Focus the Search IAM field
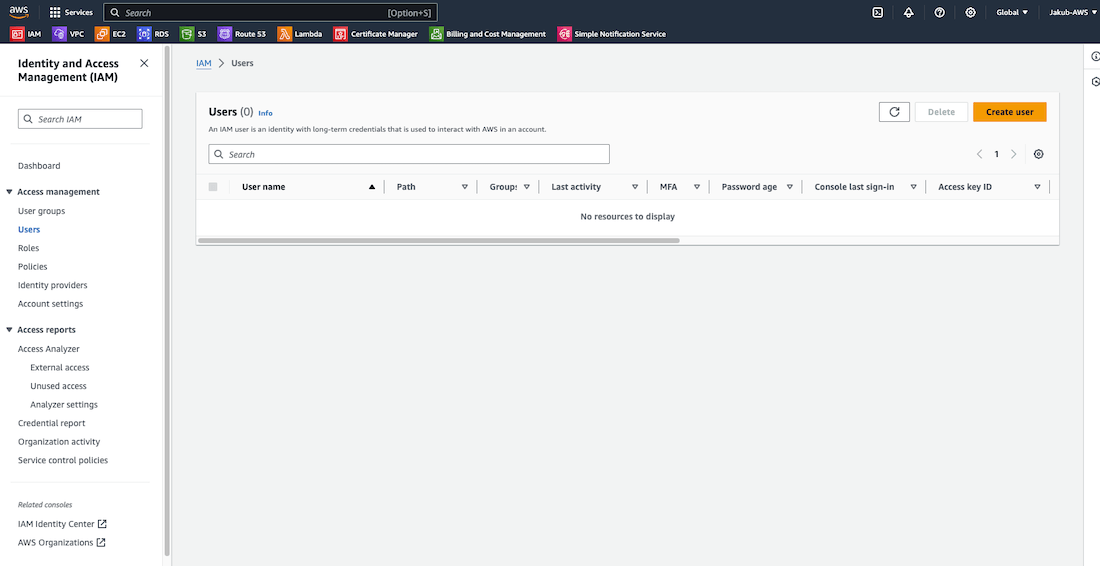The width and height of the screenshot is (1100, 566). pyautogui.click(x=80, y=119)
